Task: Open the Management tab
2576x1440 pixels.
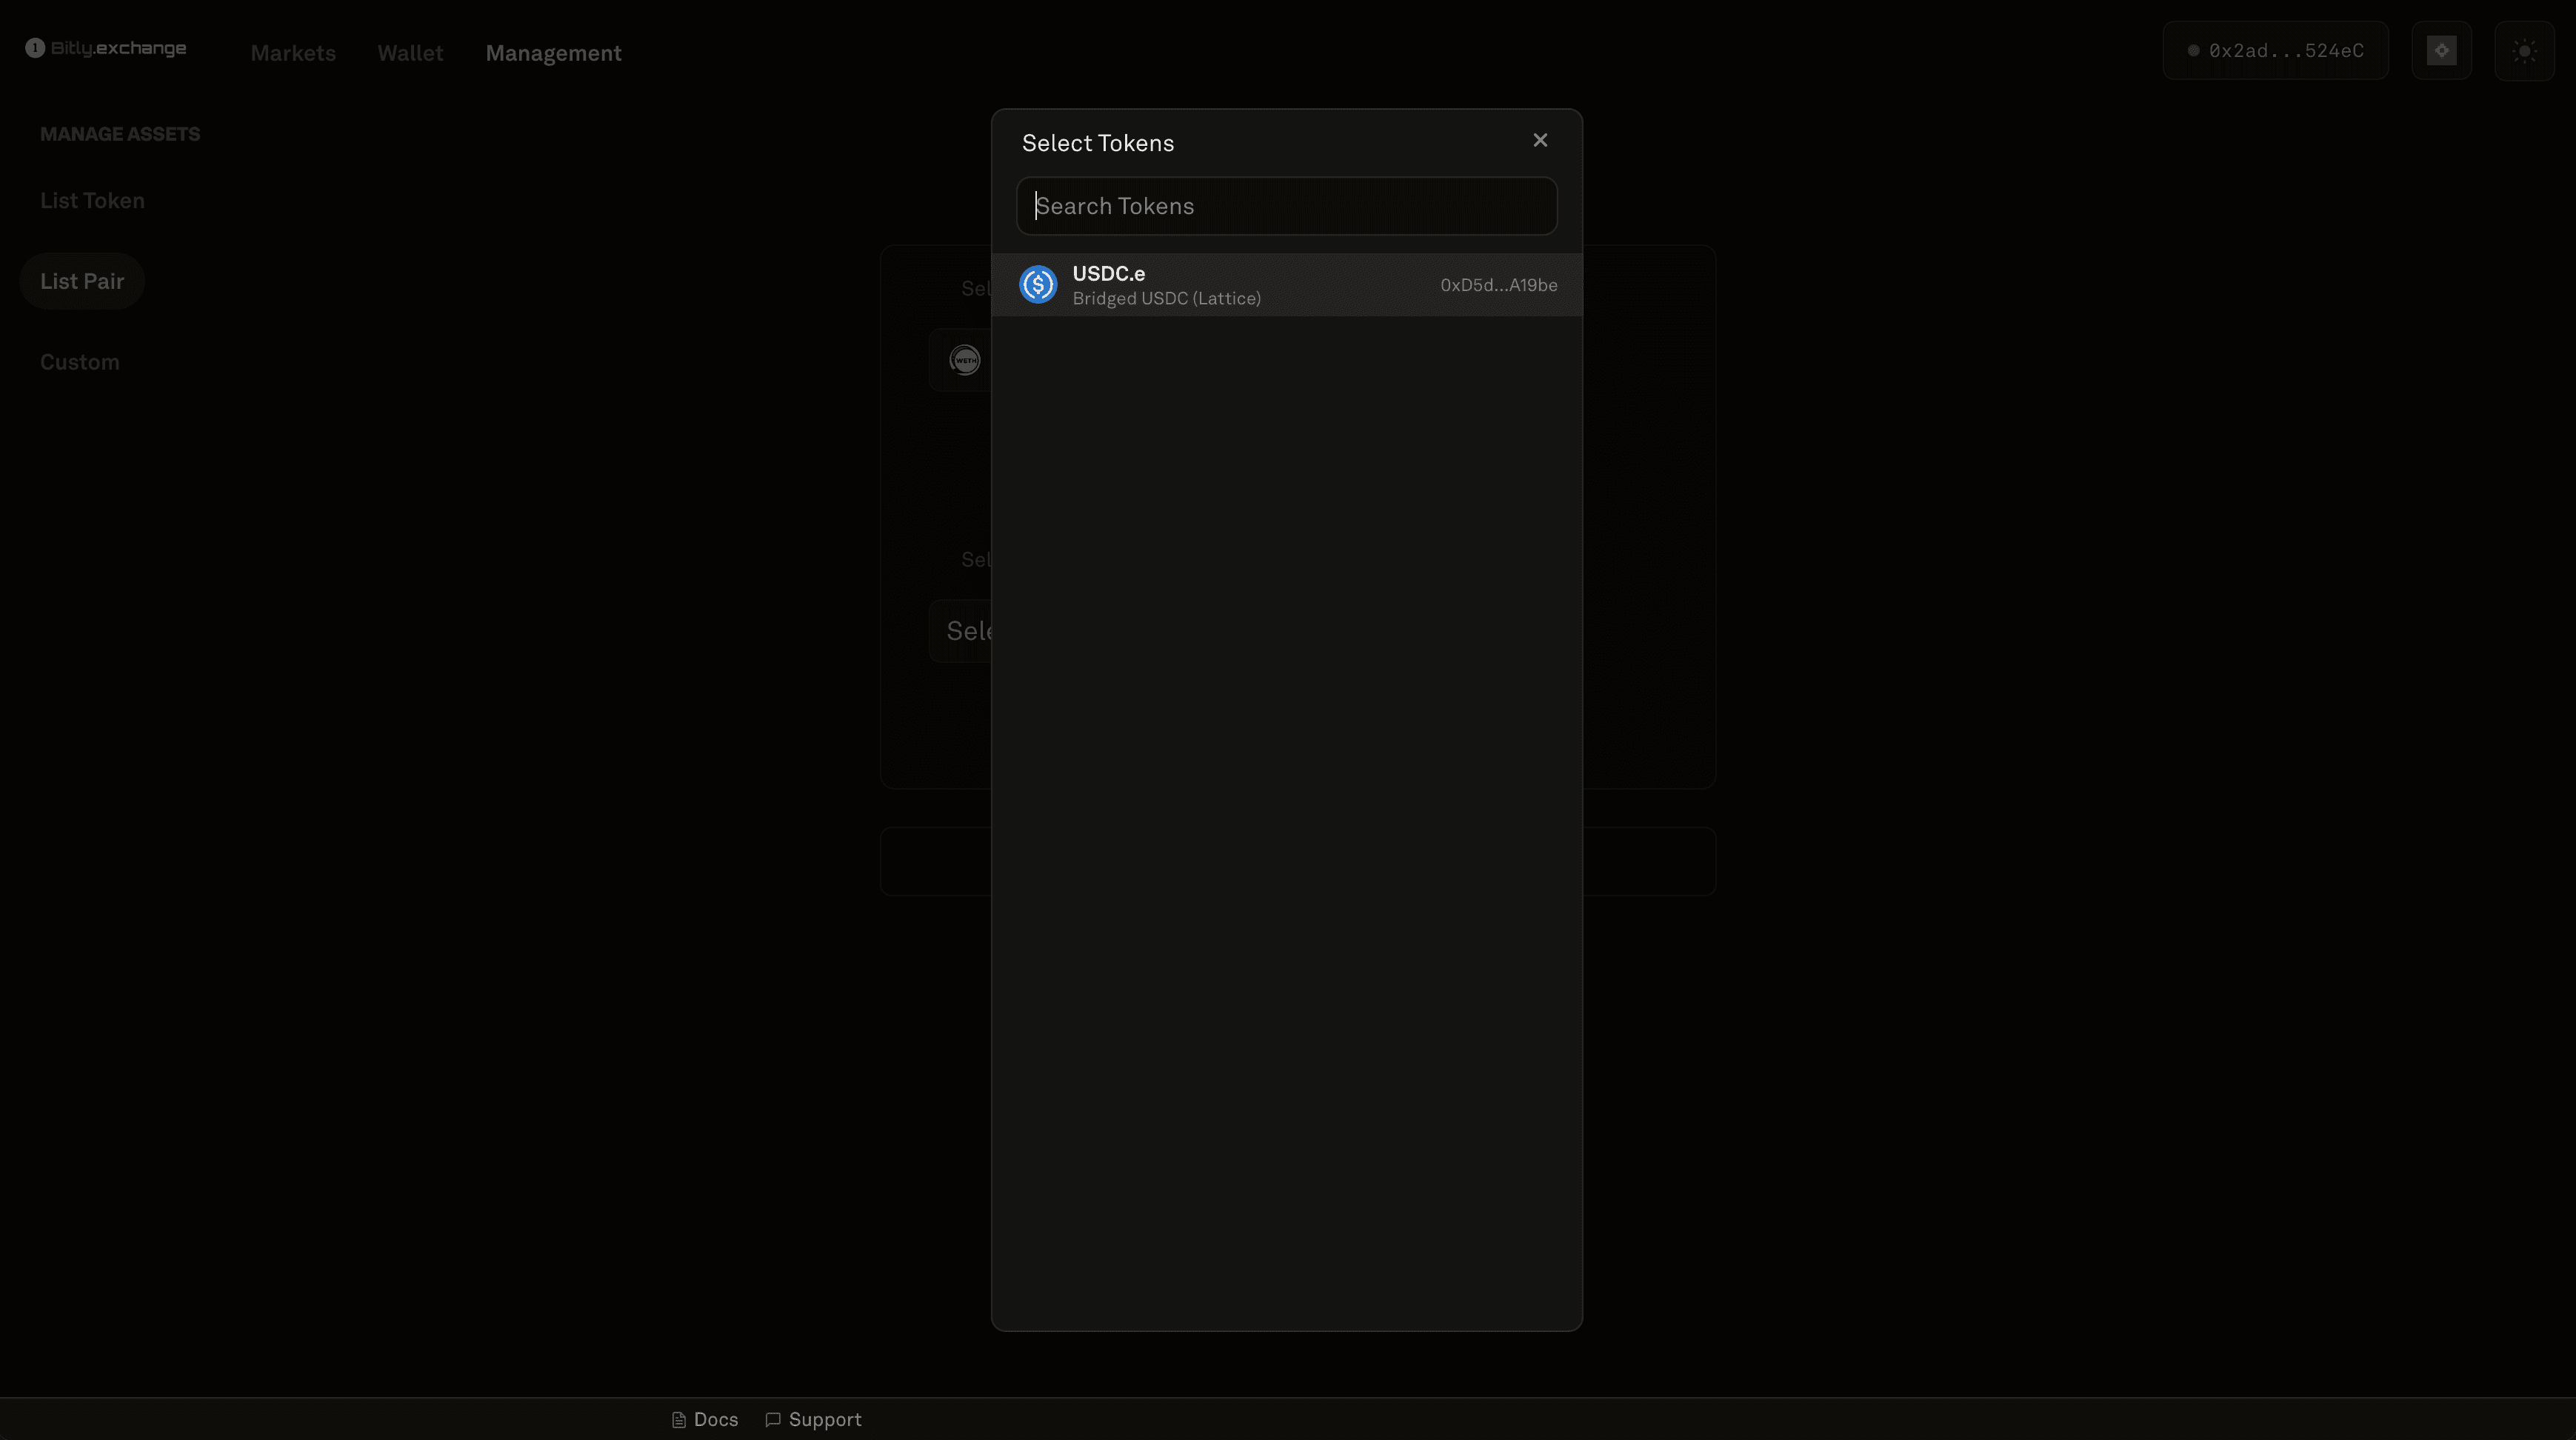Action: point(553,53)
